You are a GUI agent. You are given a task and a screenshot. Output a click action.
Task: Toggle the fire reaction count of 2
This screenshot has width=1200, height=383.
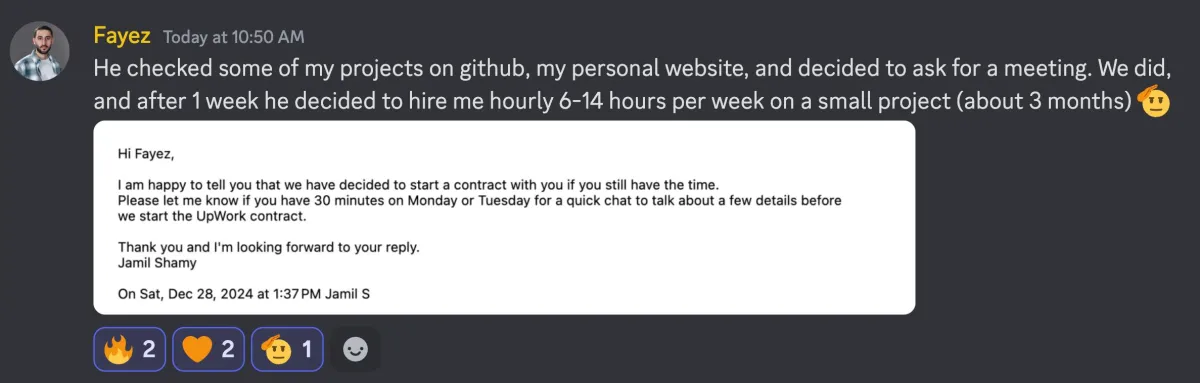coord(148,349)
